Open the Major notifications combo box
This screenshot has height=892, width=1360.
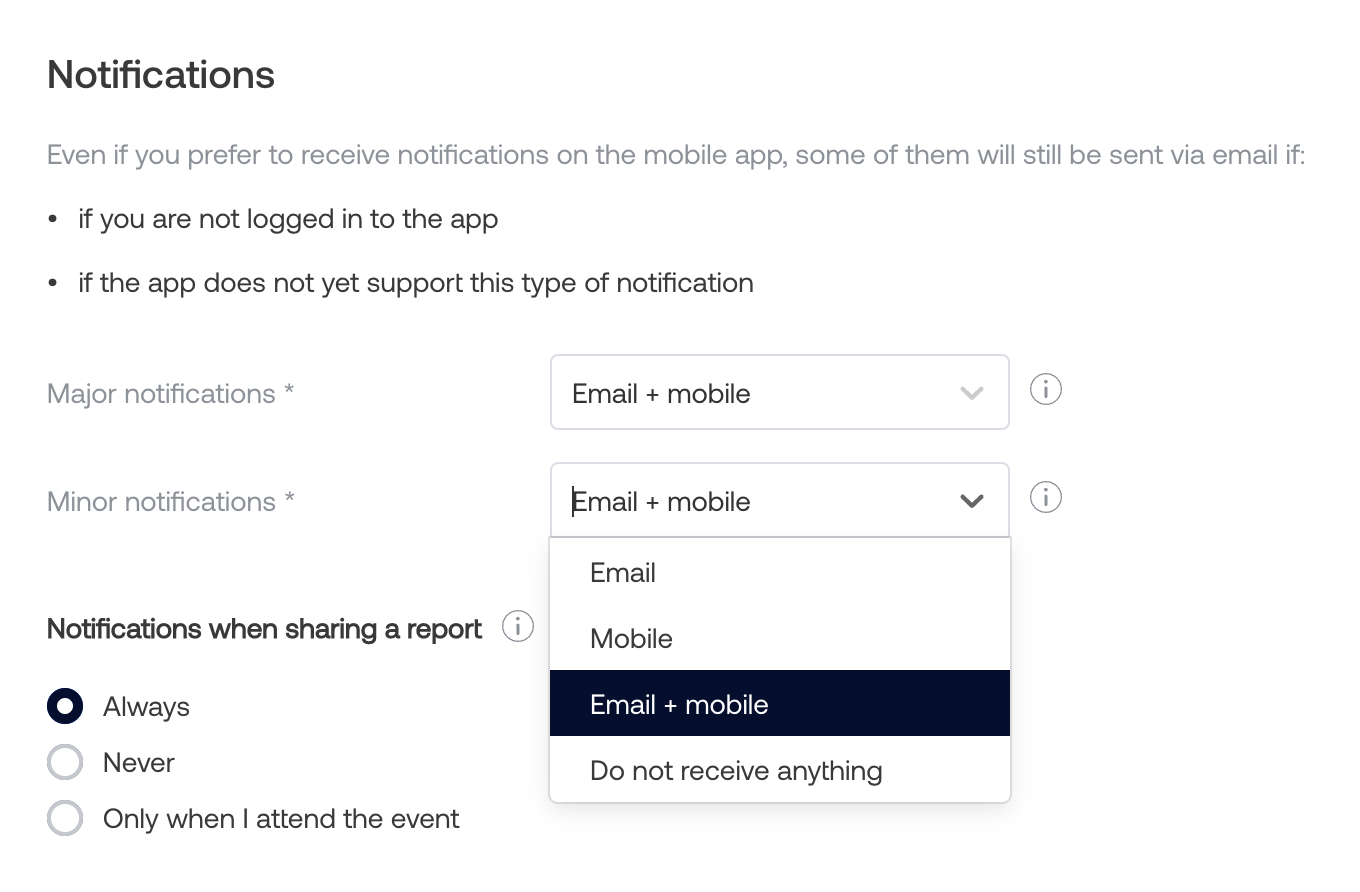[x=760, y=393]
